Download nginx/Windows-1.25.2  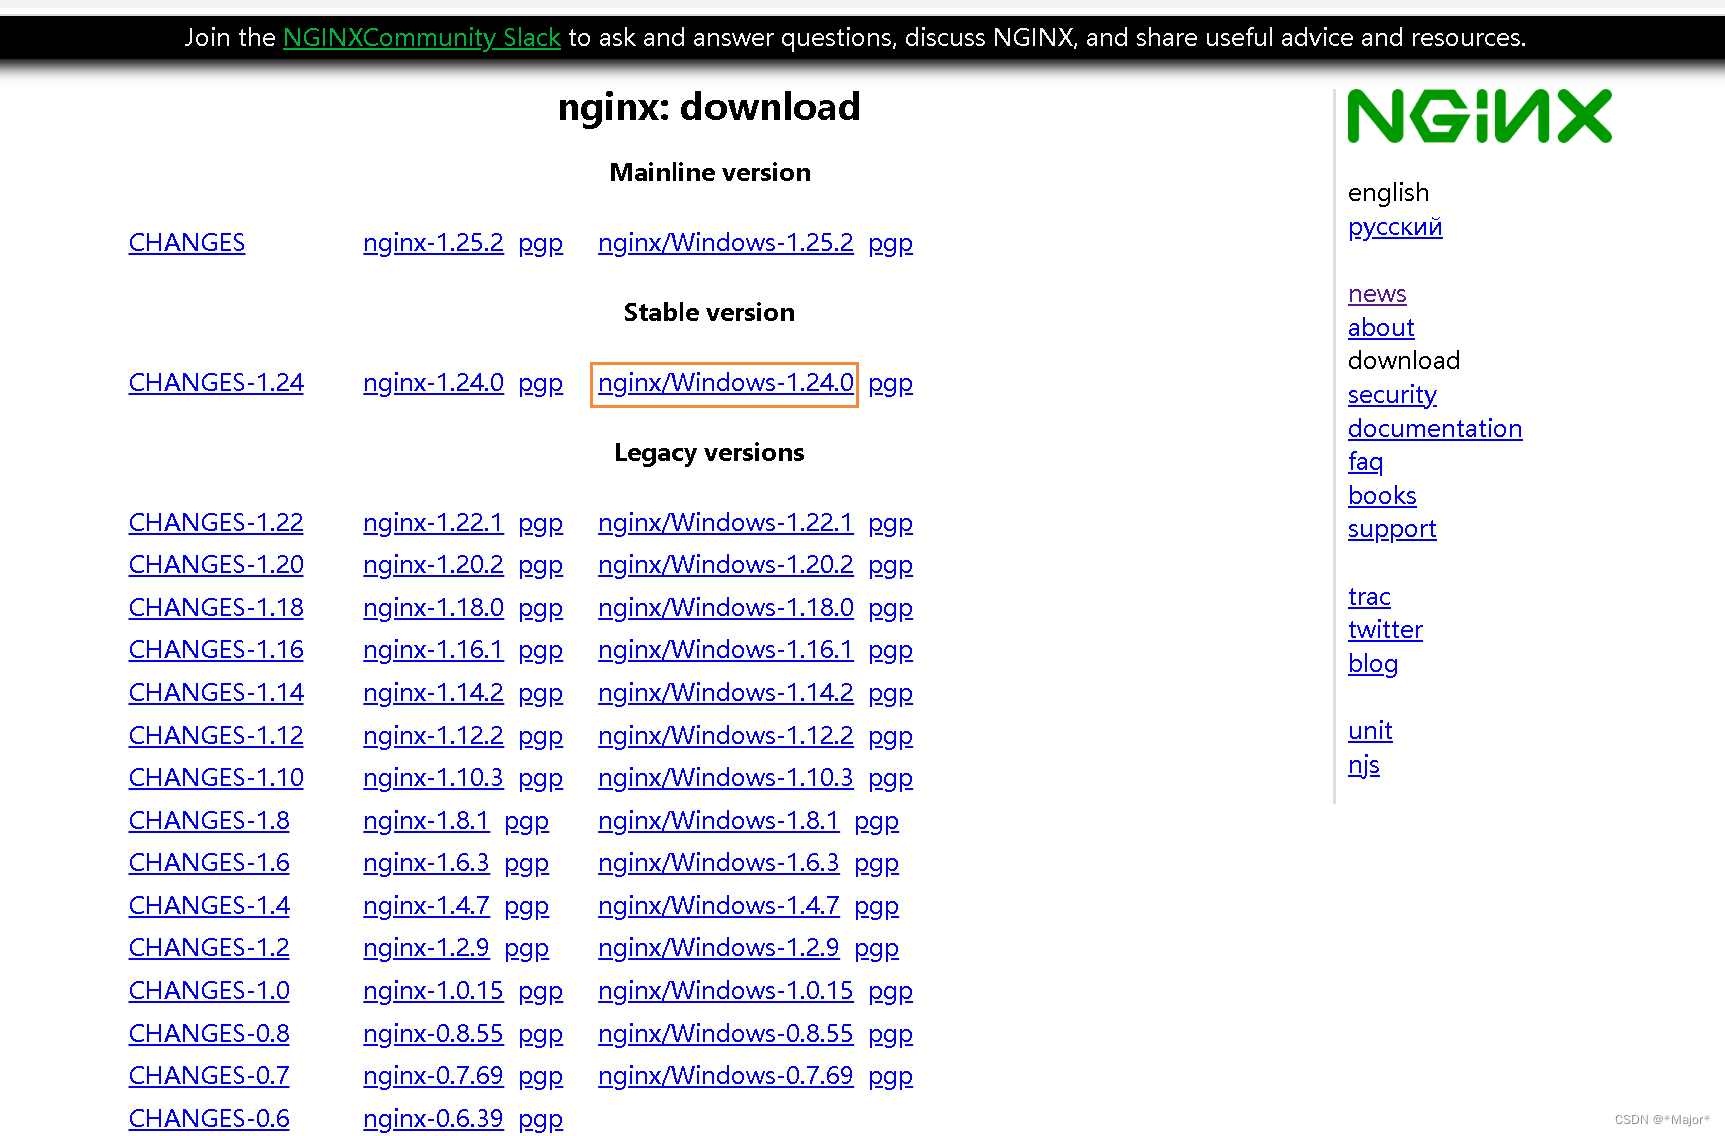pos(726,243)
